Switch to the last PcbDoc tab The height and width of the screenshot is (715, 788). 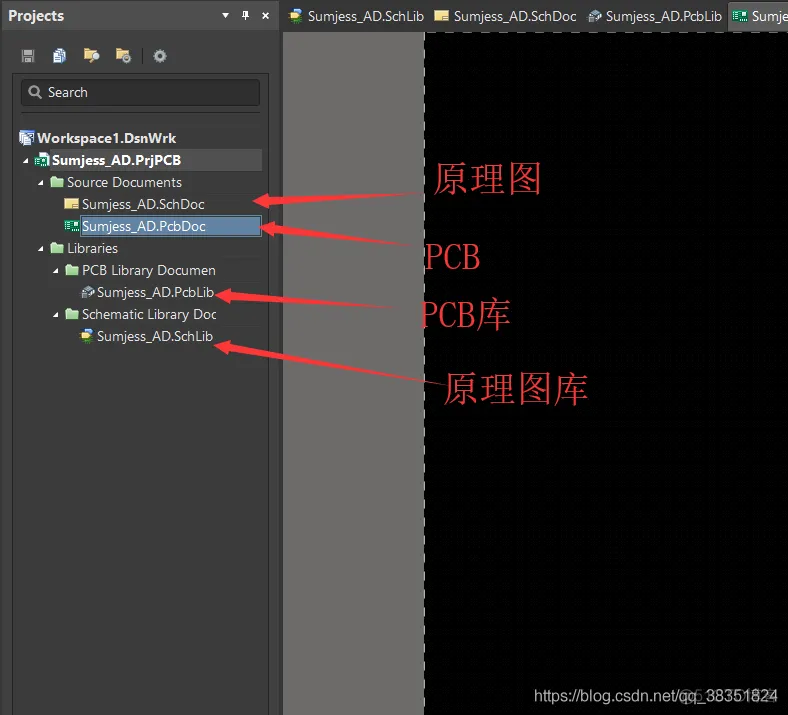pyautogui.click(x=759, y=16)
